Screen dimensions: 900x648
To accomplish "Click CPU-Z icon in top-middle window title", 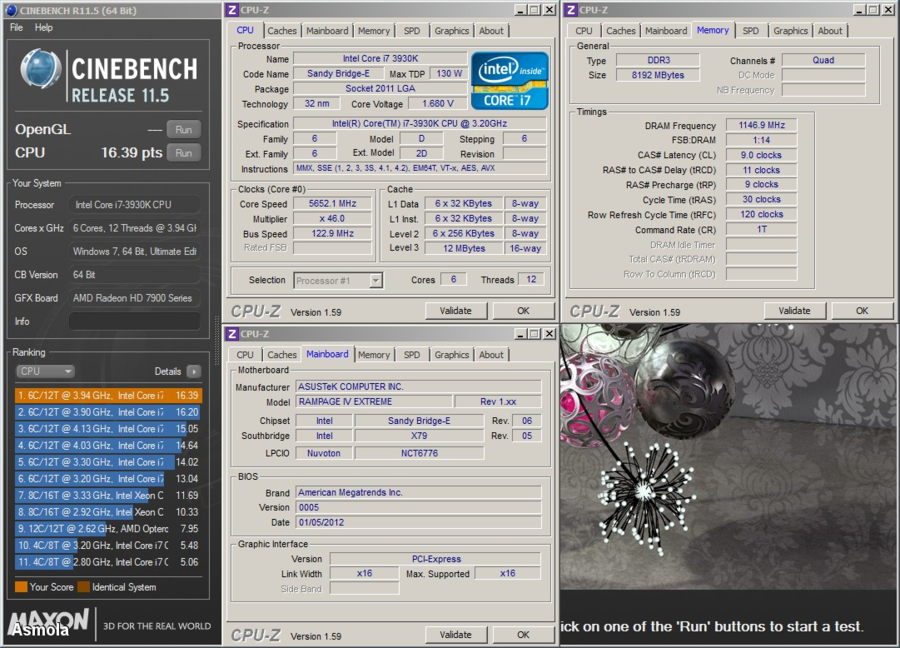I will point(232,10).
